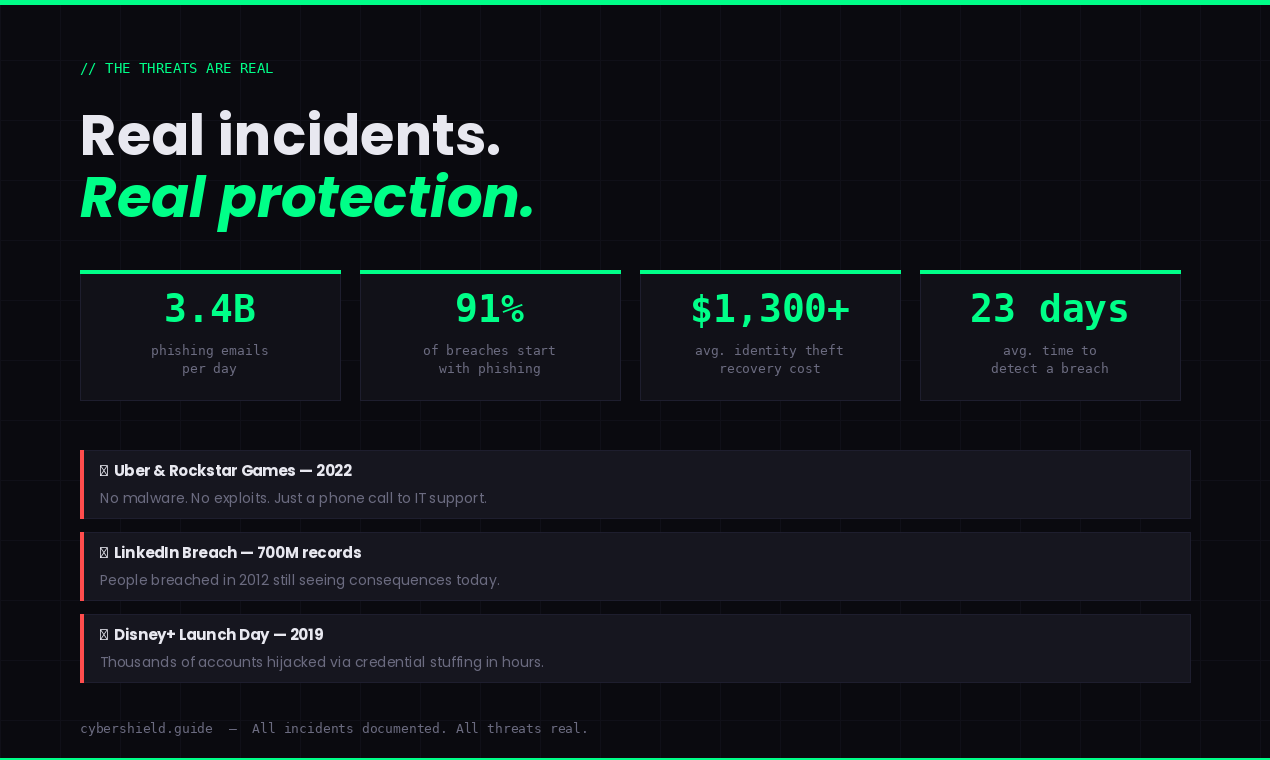Click the phishing emails per day caption
The image size is (1270, 760).
pos(210,359)
